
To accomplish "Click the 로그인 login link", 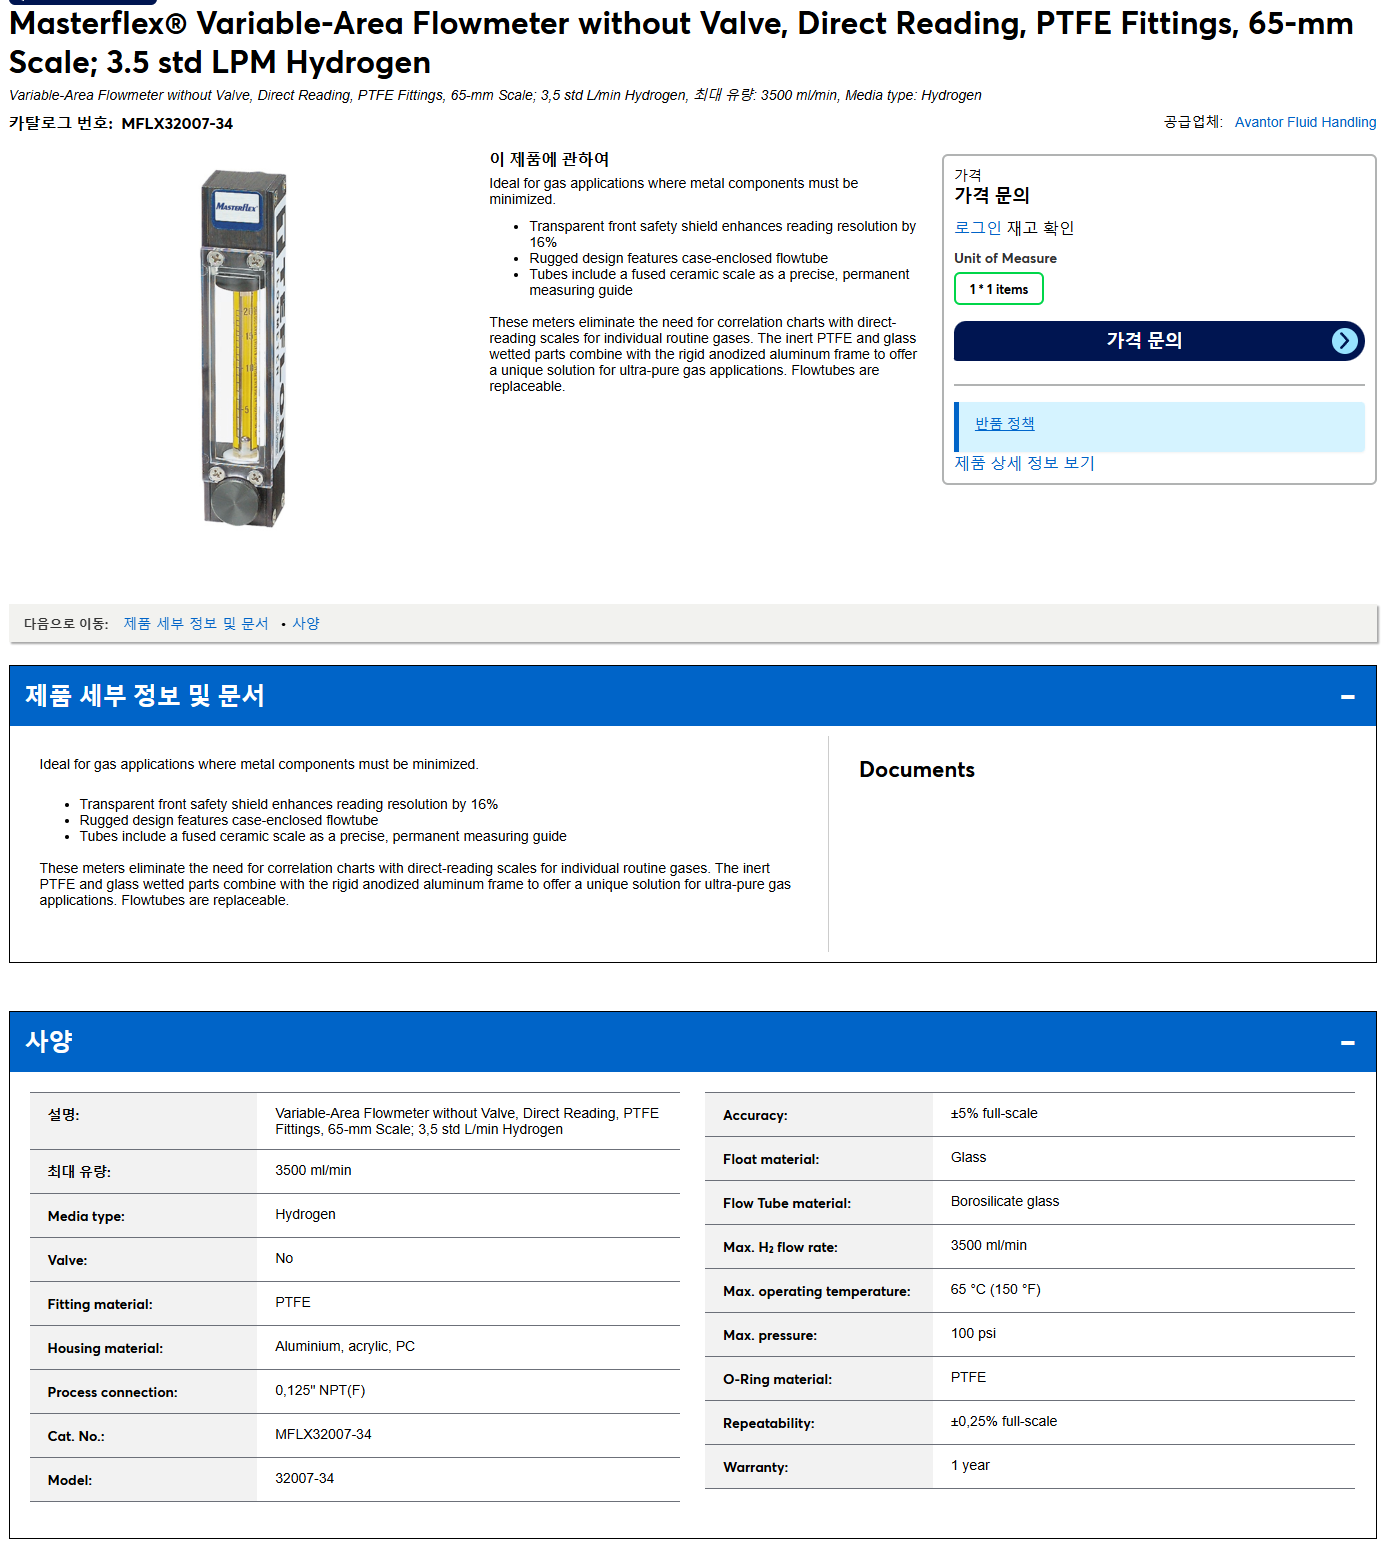I will 977,228.
